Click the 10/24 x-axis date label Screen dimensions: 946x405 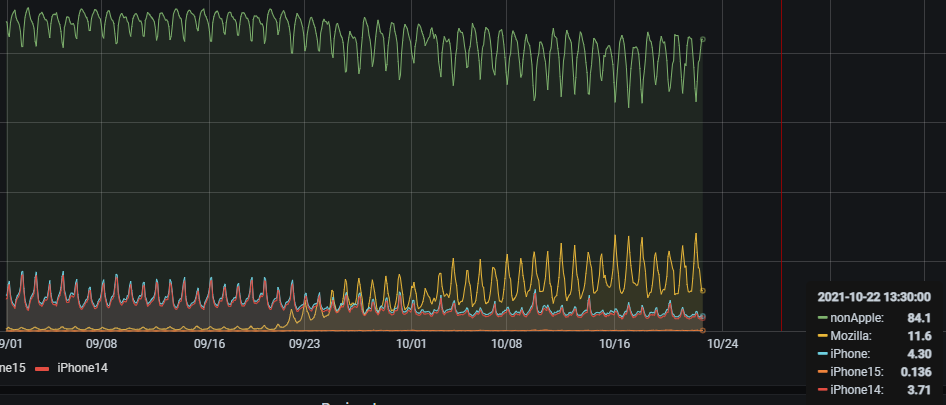click(722, 344)
